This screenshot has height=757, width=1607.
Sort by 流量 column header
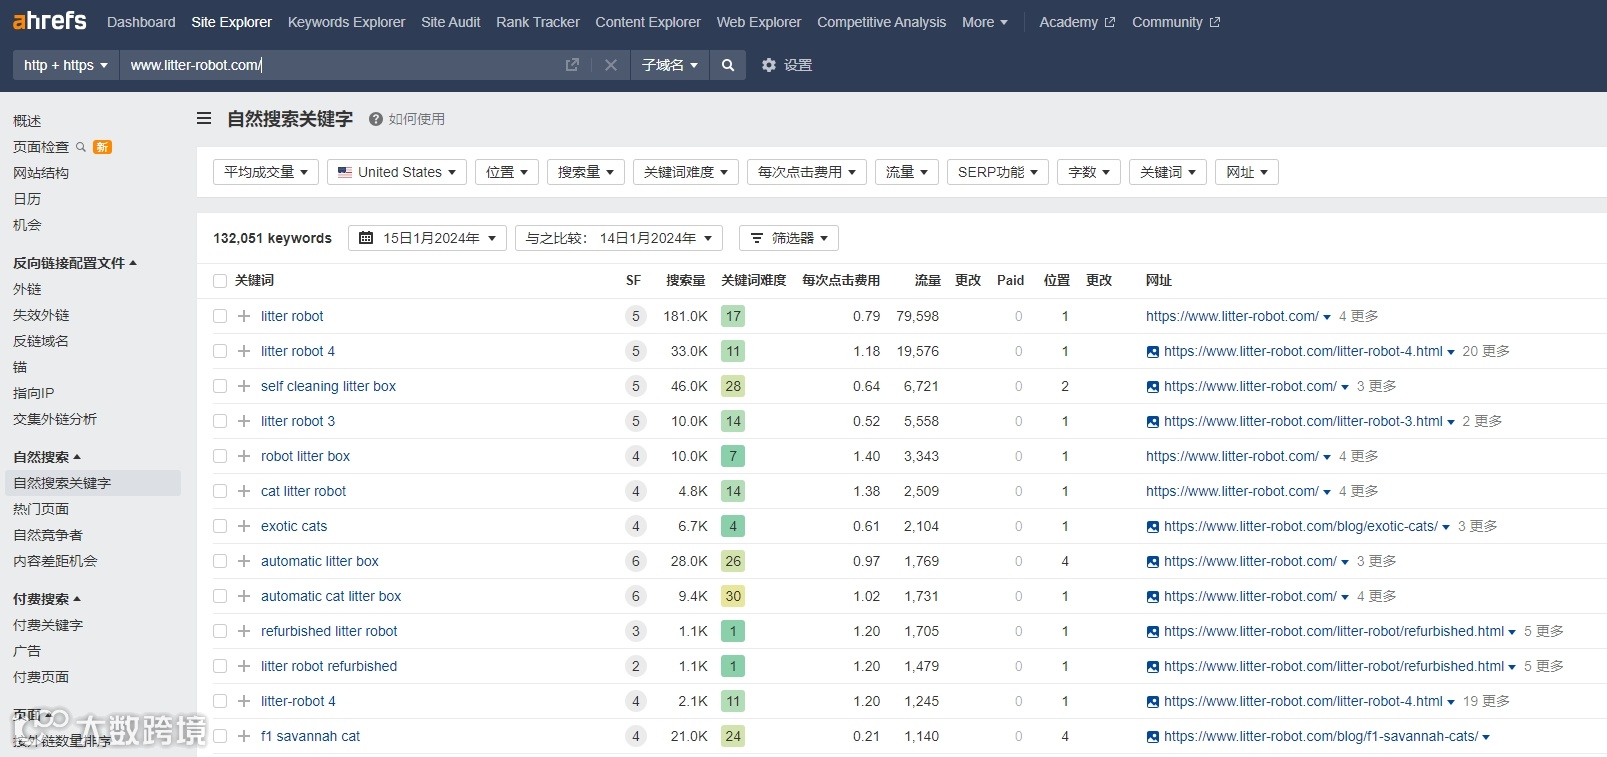pos(928,281)
